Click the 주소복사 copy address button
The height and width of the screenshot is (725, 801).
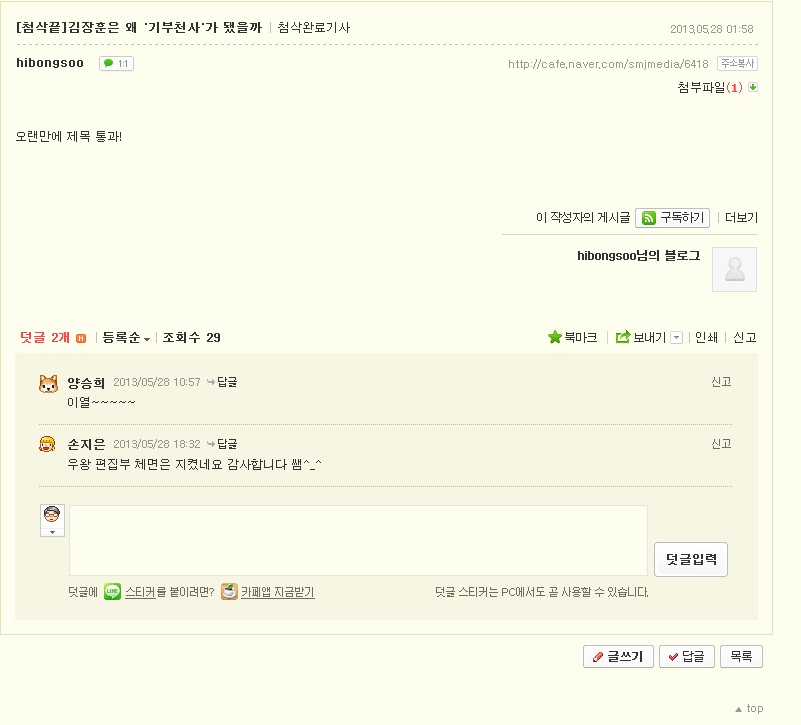739,63
